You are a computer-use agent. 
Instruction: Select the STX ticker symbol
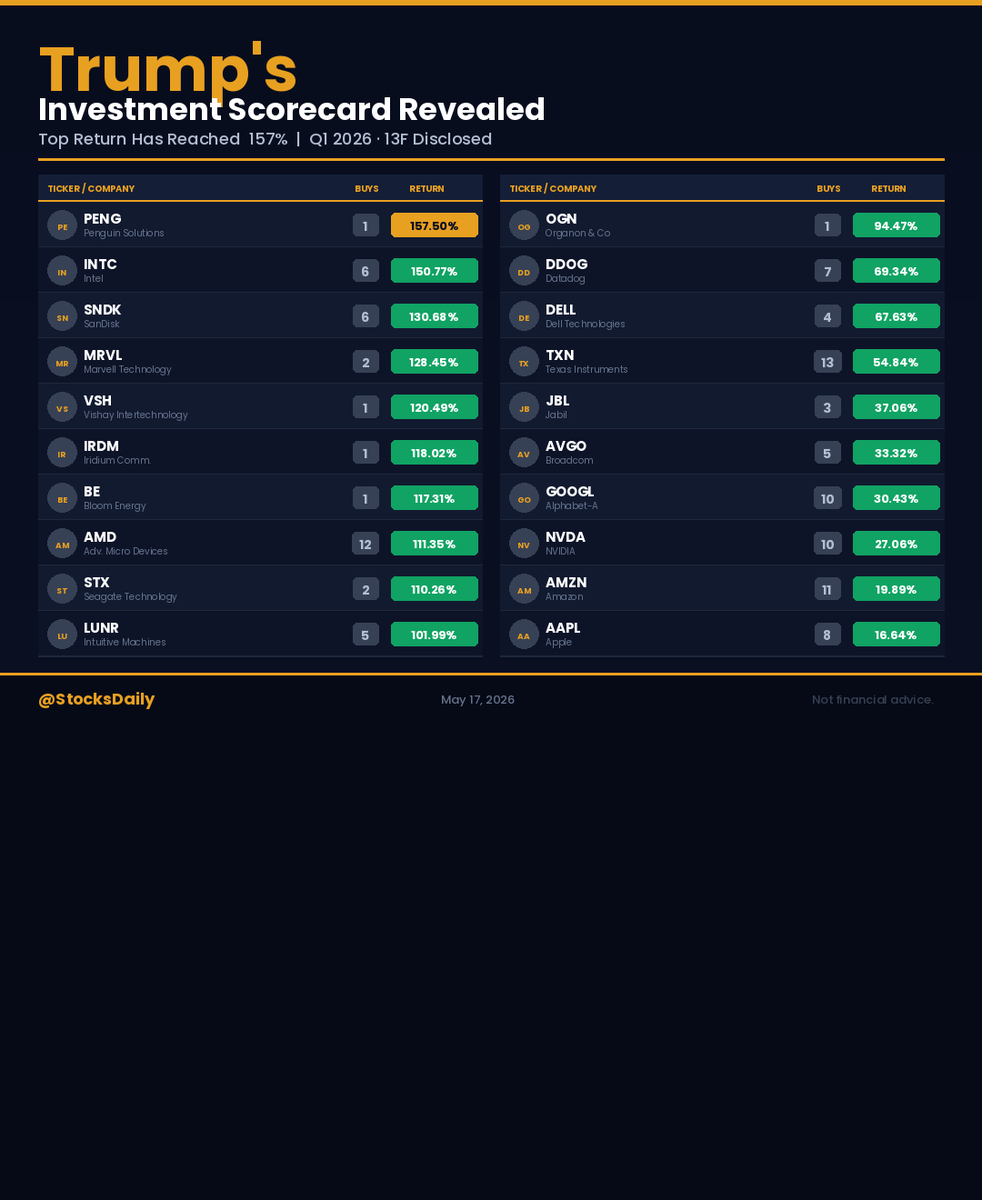(97, 583)
